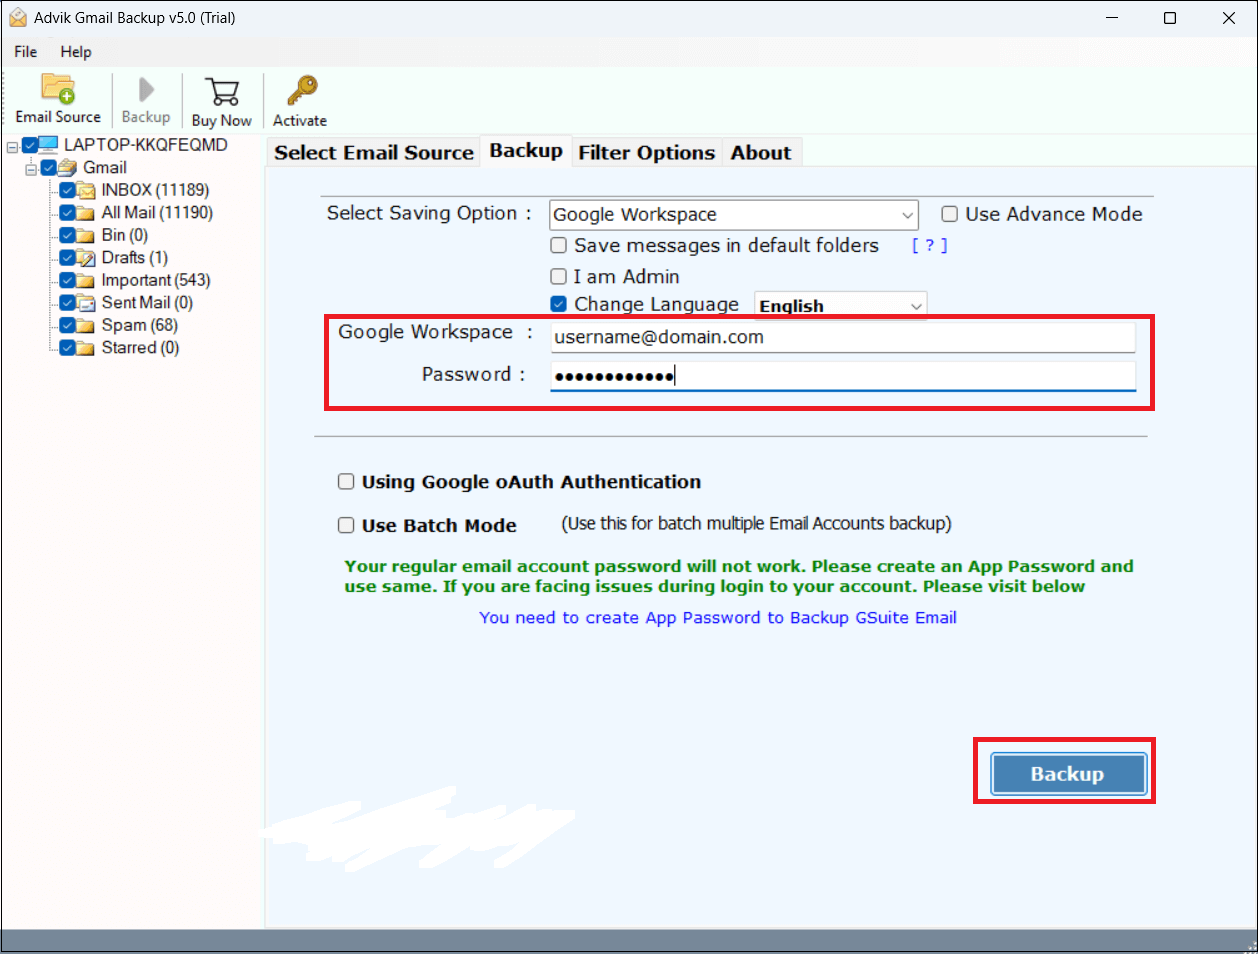Image resolution: width=1258 pixels, height=954 pixels.
Task: Click the Activate key icon
Action: pyautogui.click(x=301, y=90)
